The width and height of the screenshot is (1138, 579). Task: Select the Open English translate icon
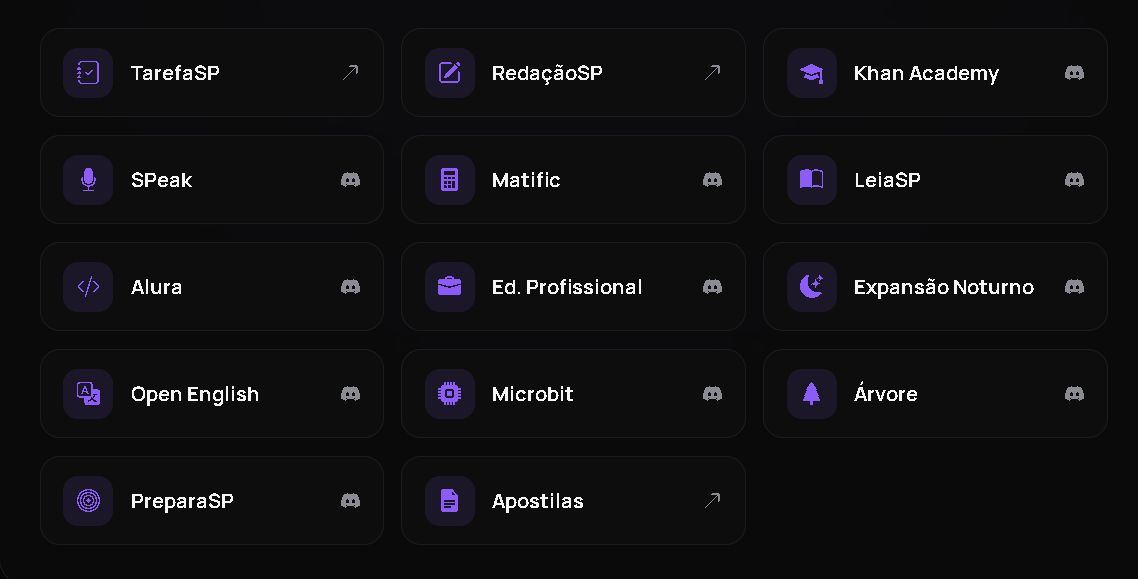coord(88,394)
